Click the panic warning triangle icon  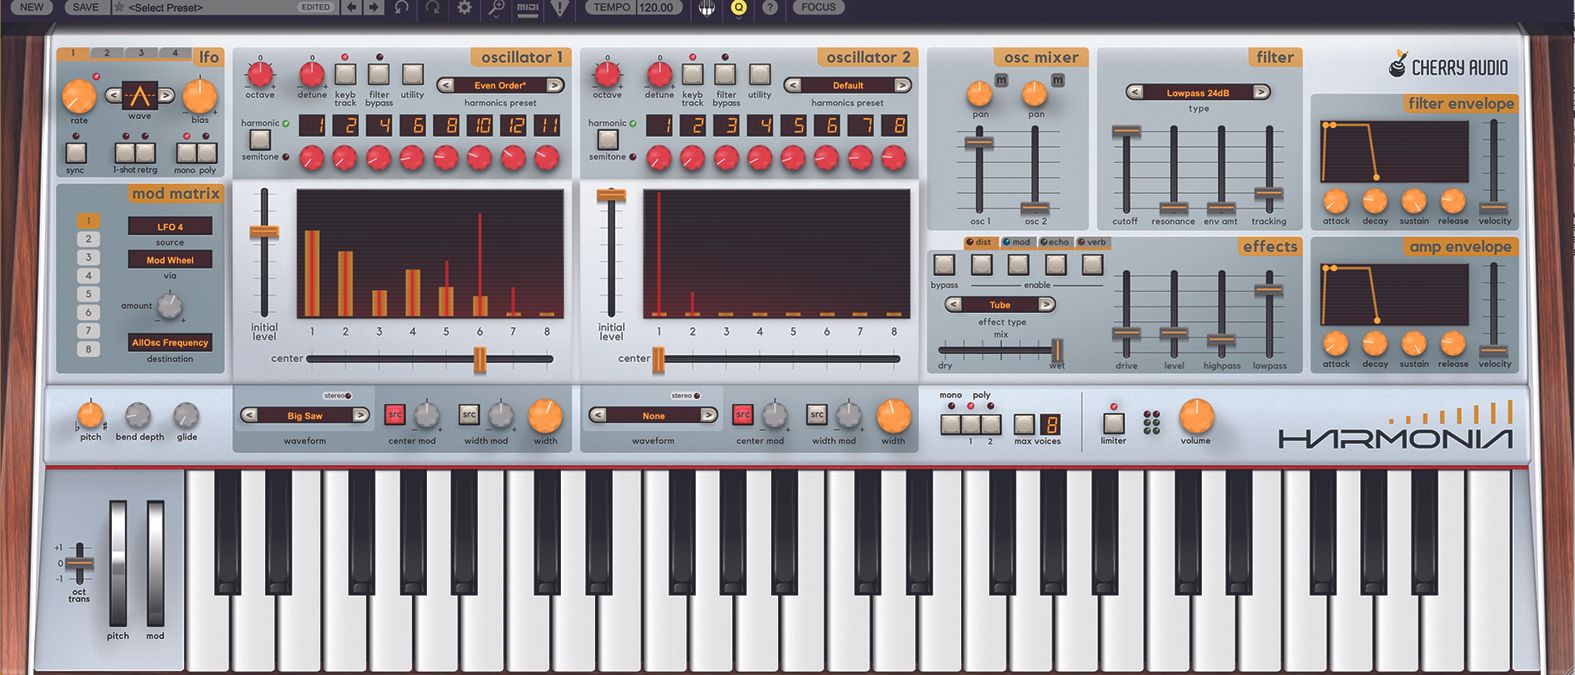pyautogui.click(x=559, y=7)
